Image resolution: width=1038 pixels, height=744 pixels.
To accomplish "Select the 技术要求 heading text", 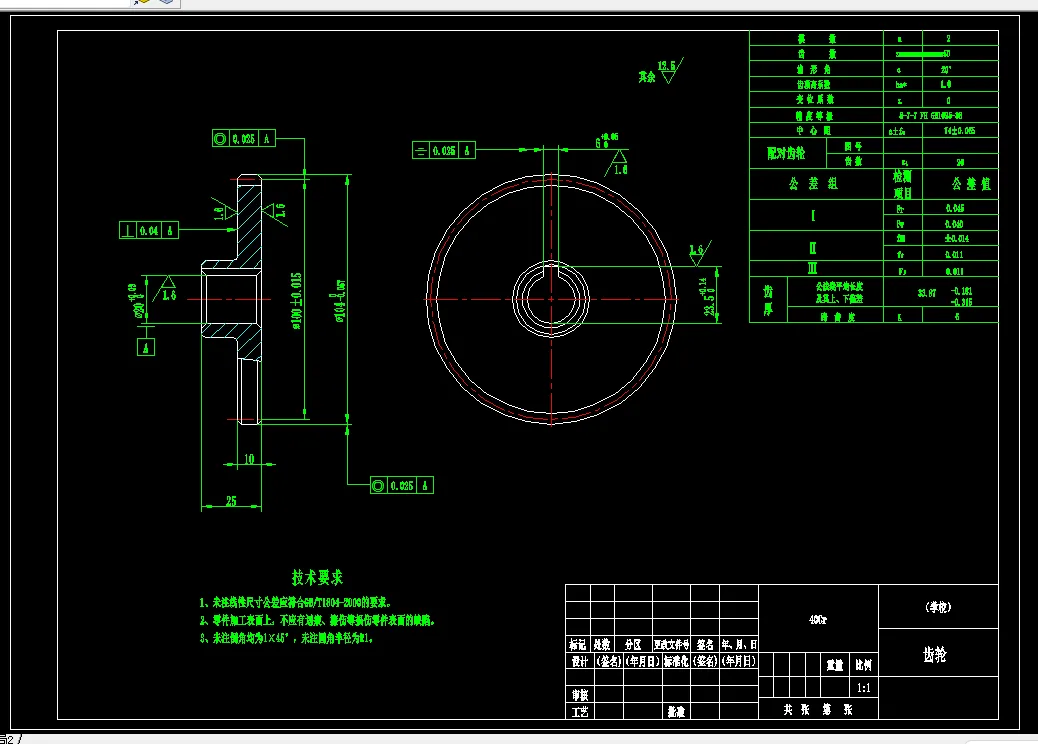I will point(317,577).
